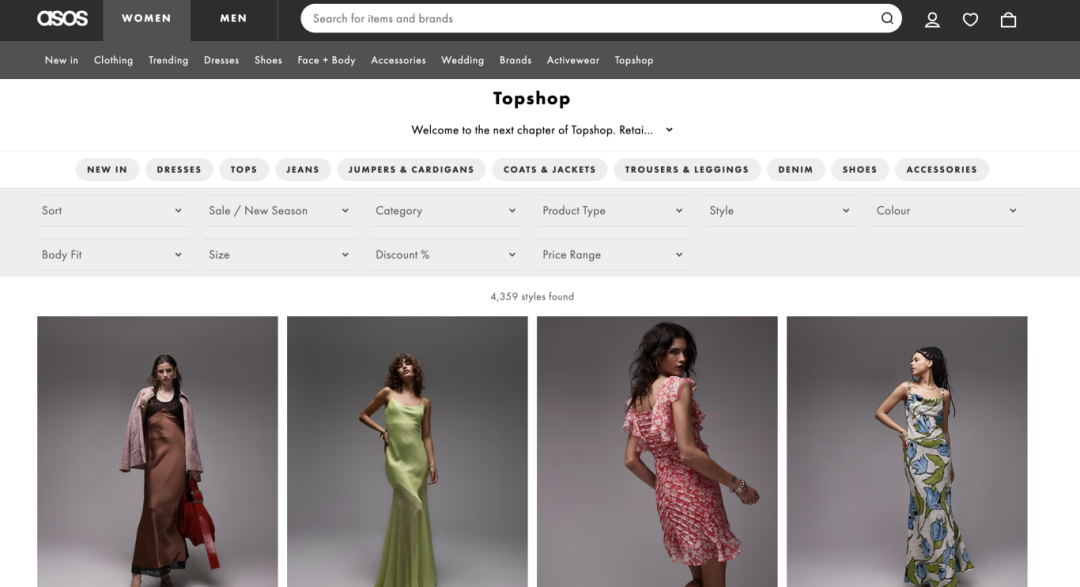Open the My Account profile icon
This screenshot has width=1080, height=587.
click(932, 19)
